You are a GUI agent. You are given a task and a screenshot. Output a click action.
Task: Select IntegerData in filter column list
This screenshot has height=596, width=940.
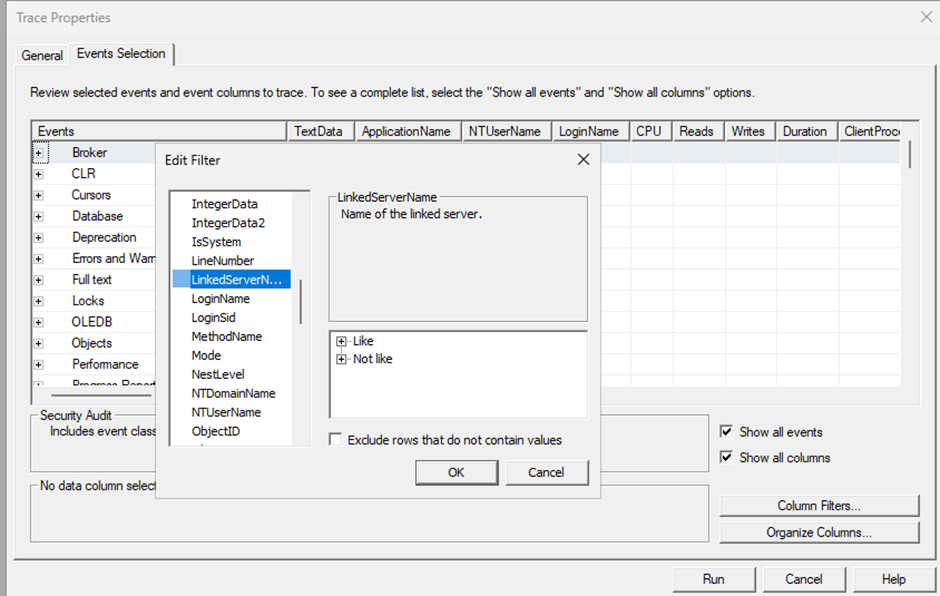point(225,204)
